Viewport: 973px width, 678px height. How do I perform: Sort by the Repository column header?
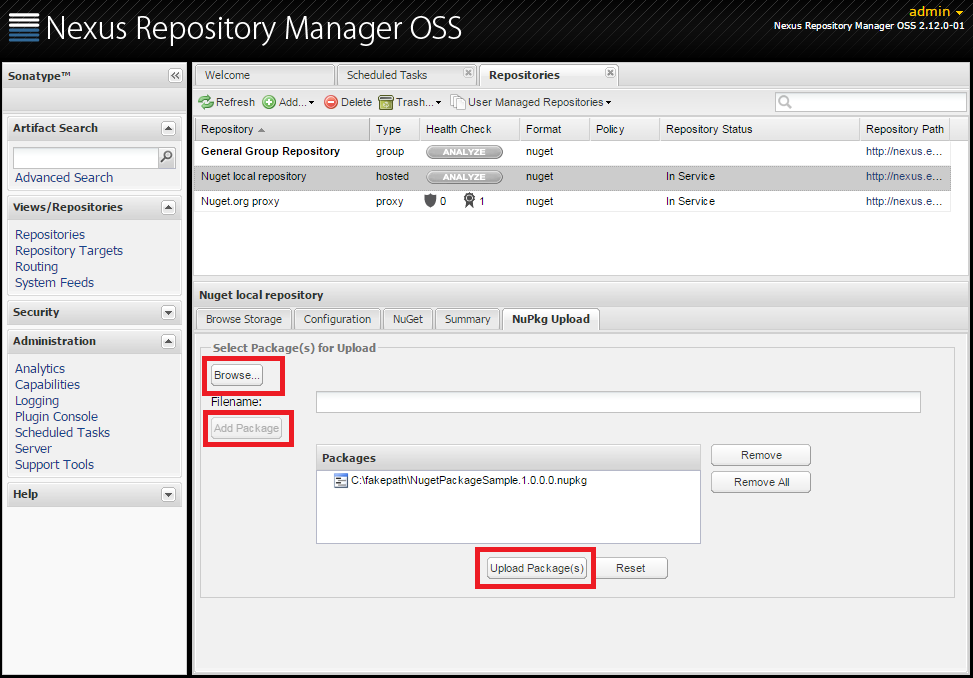(x=282, y=129)
